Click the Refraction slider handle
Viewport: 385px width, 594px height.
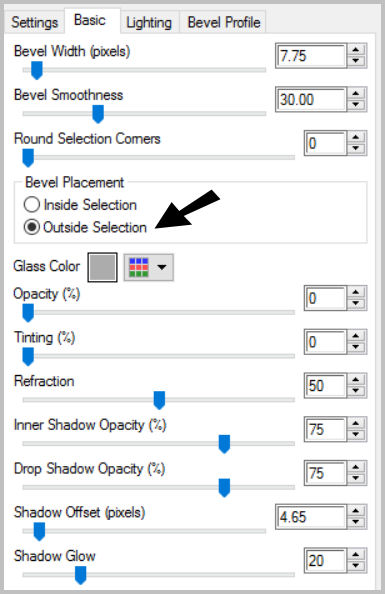coord(159,400)
